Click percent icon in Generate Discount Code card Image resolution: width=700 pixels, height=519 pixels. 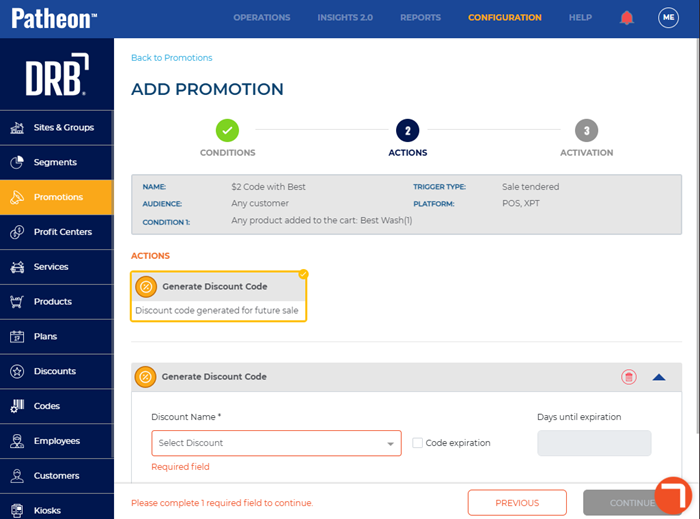[x=146, y=286]
